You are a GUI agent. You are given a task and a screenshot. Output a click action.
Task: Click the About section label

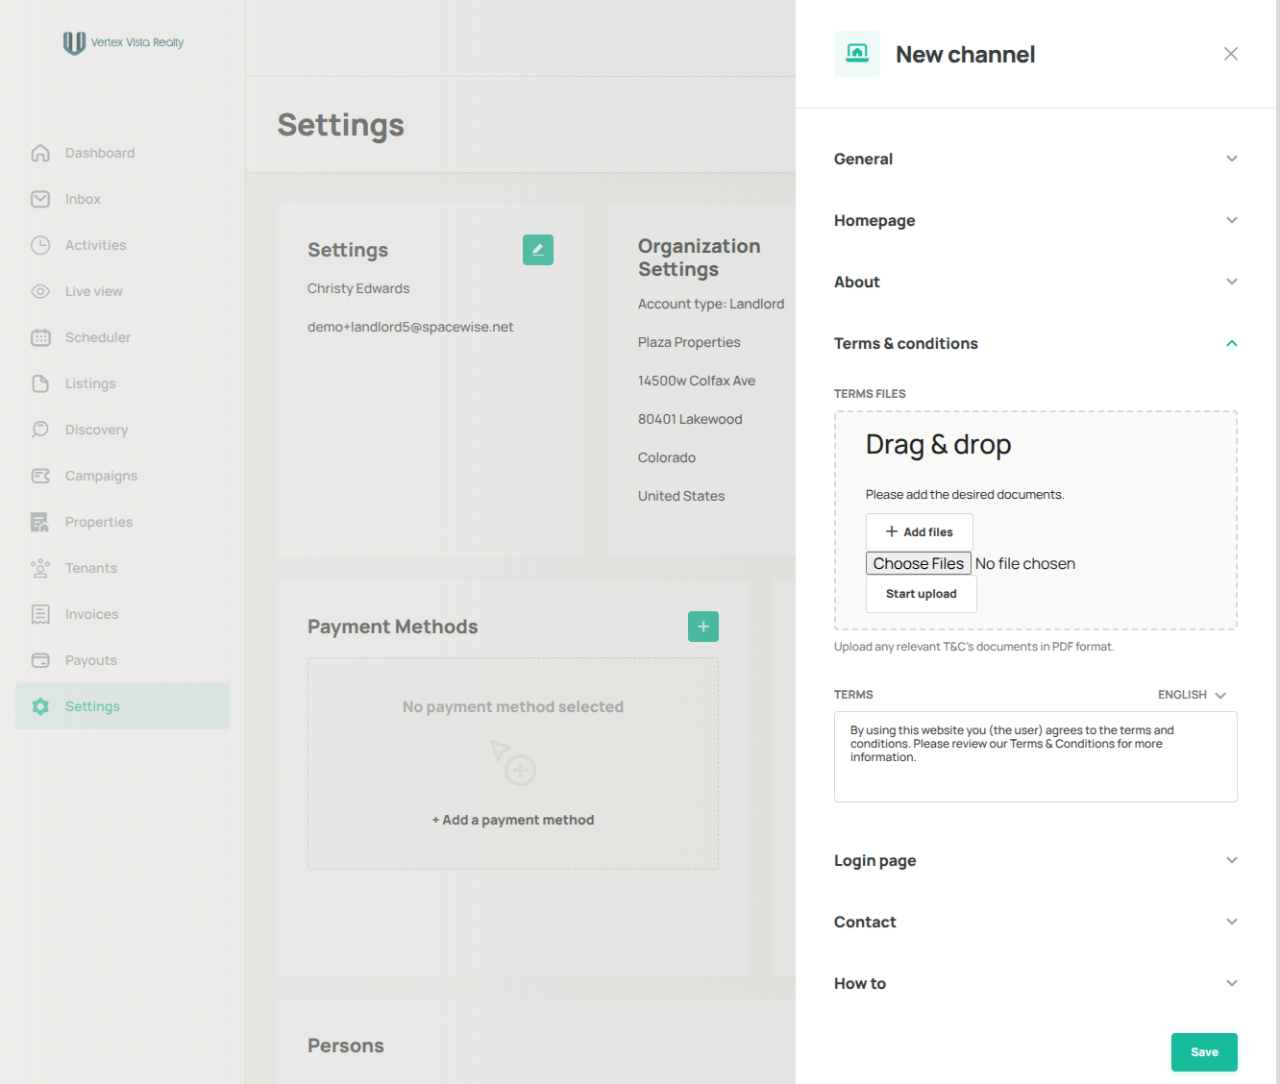(857, 282)
